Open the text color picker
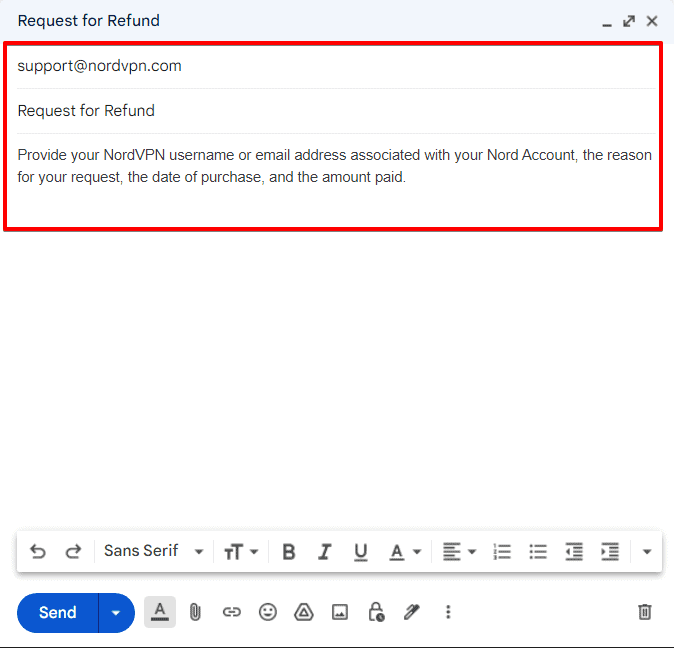 point(405,552)
